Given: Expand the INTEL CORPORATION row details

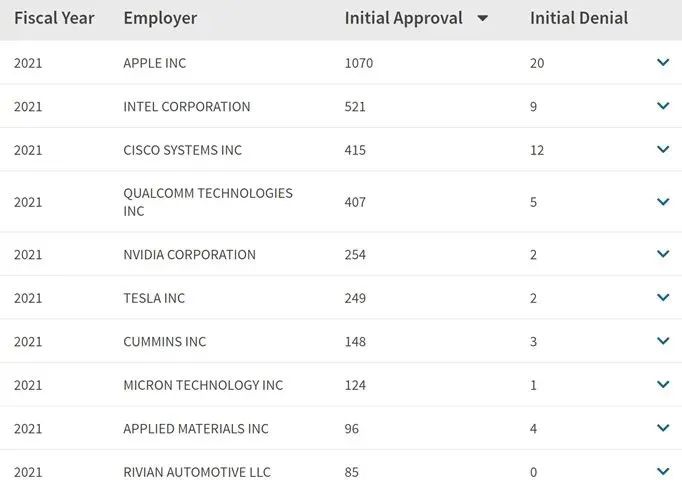Looking at the screenshot, I should pyautogui.click(x=662, y=106).
